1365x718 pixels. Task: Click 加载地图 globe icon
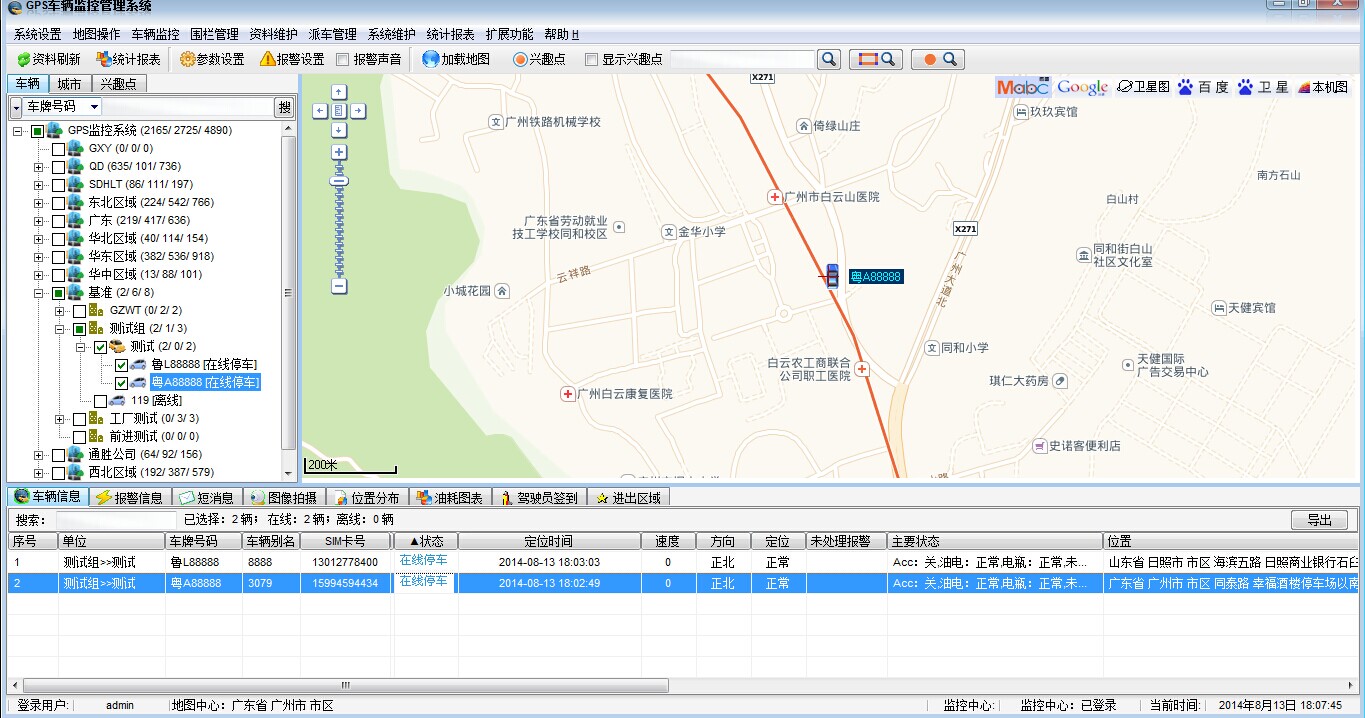(x=431, y=59)
